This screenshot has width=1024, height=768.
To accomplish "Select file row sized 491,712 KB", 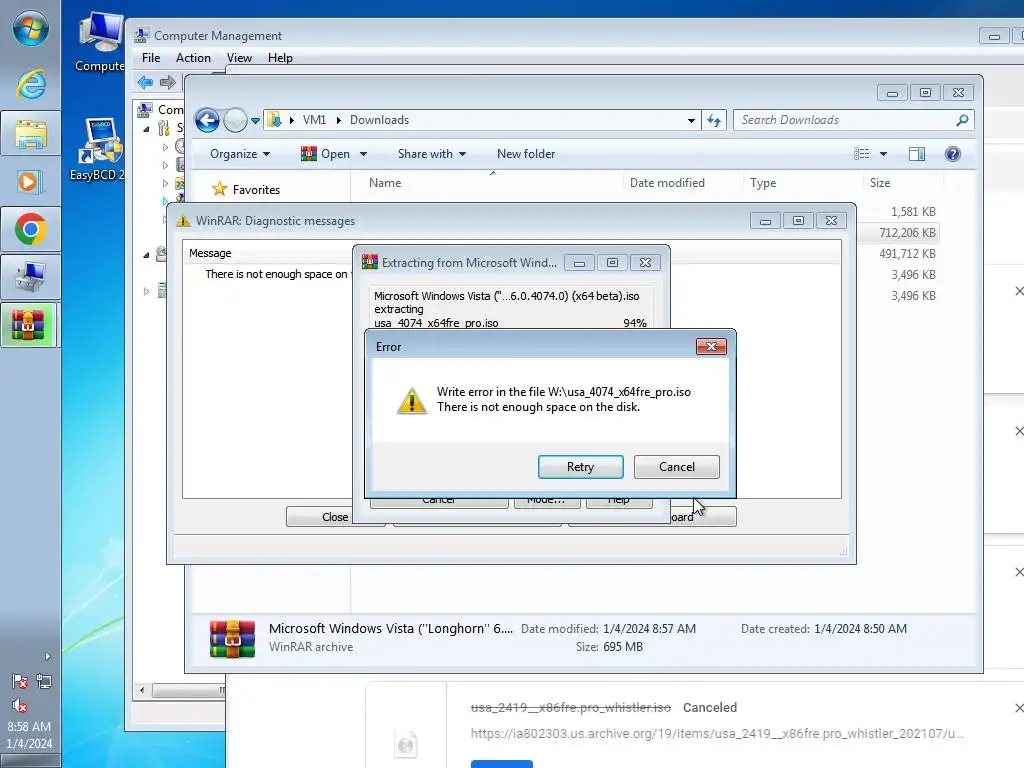I will 900,253.
